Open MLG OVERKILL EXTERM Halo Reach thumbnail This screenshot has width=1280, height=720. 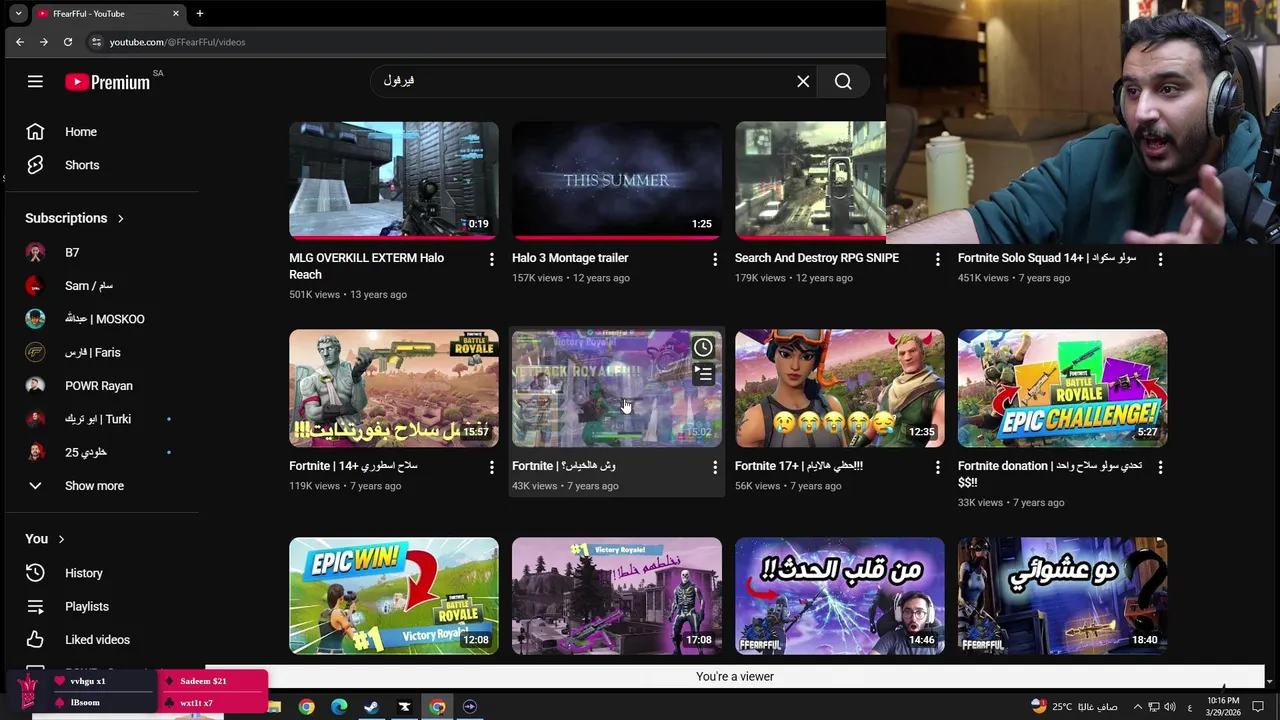(x=394, y=180)
